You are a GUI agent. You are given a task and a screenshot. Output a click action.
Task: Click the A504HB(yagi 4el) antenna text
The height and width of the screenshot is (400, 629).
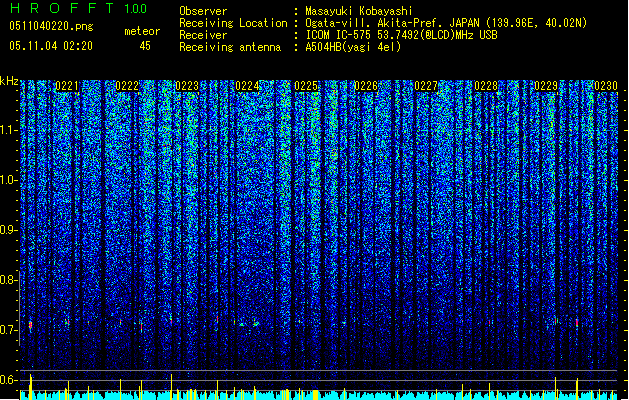(353, 47)
